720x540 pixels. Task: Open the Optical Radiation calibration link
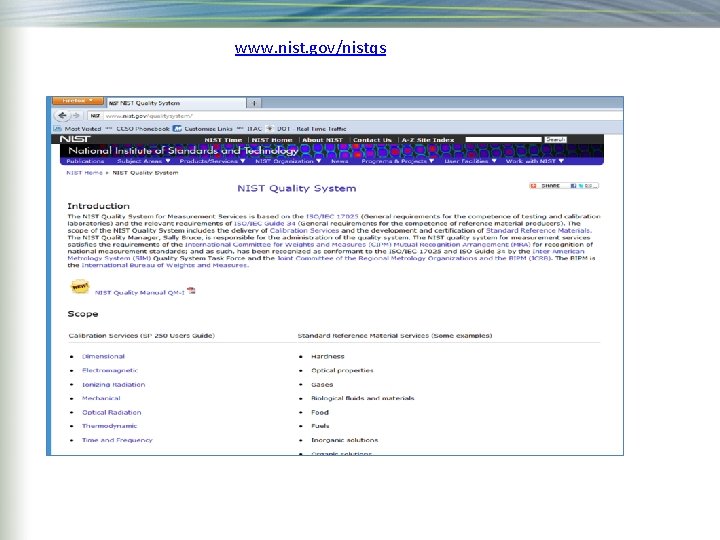click(112, 412)
